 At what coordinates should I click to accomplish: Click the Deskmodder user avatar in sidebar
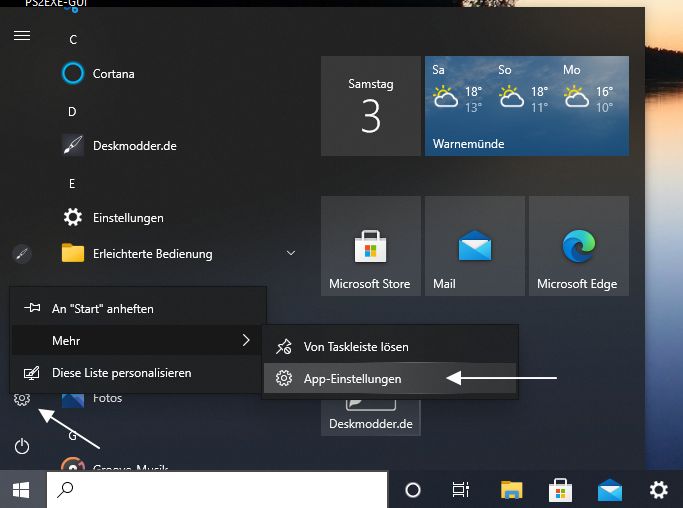click(22, 254)
